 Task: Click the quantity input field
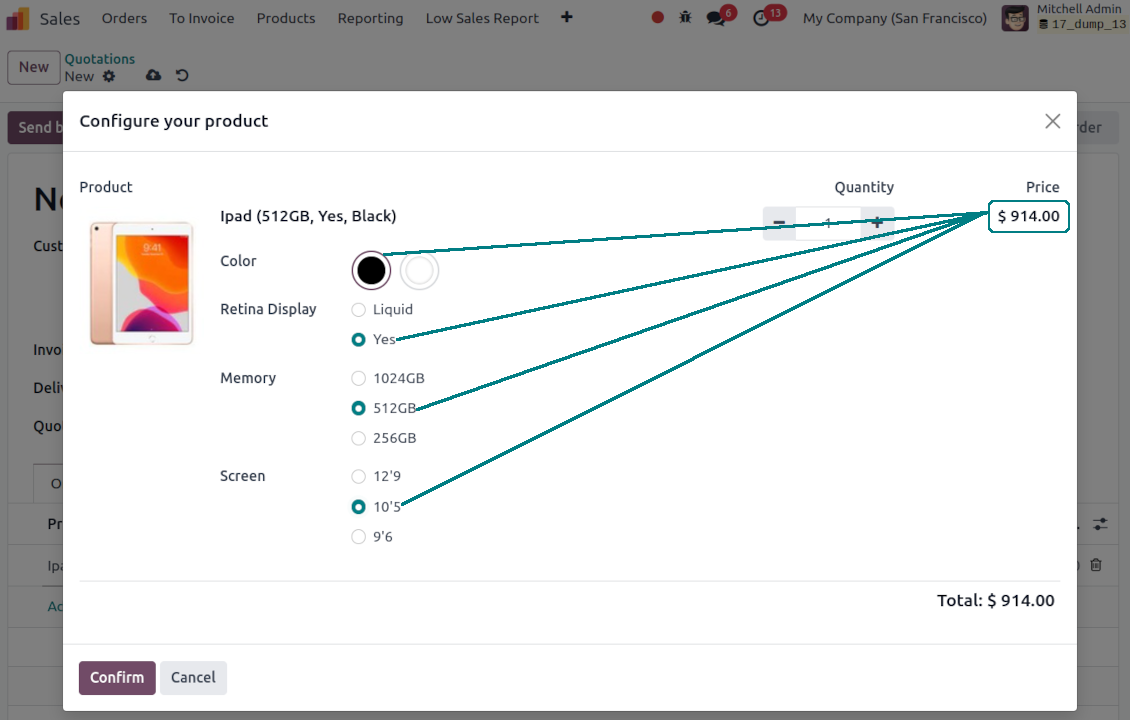[x=828, y=223]
